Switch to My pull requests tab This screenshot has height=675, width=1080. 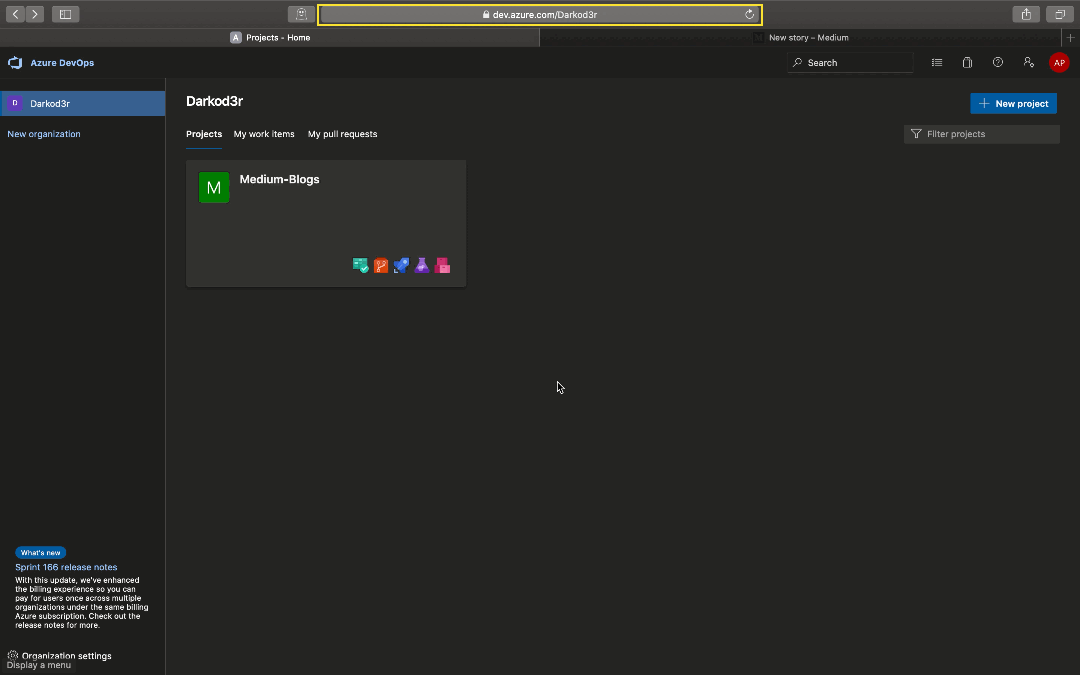[x=342, y=134]
